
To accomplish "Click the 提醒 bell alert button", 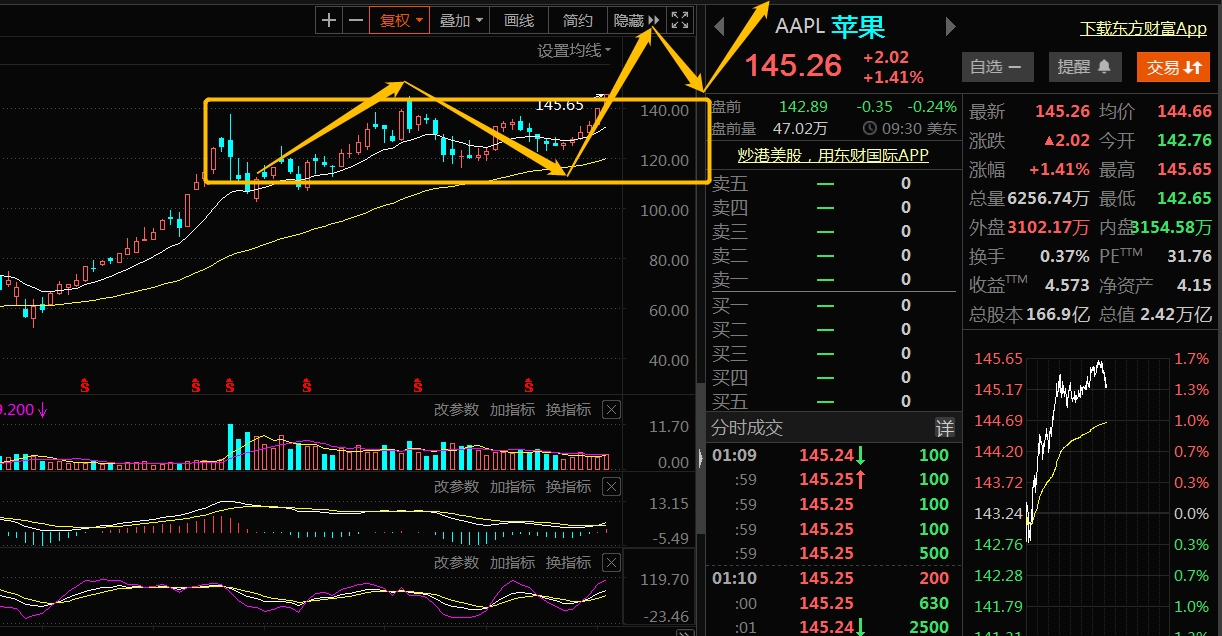I will (x=1084, y=67).
